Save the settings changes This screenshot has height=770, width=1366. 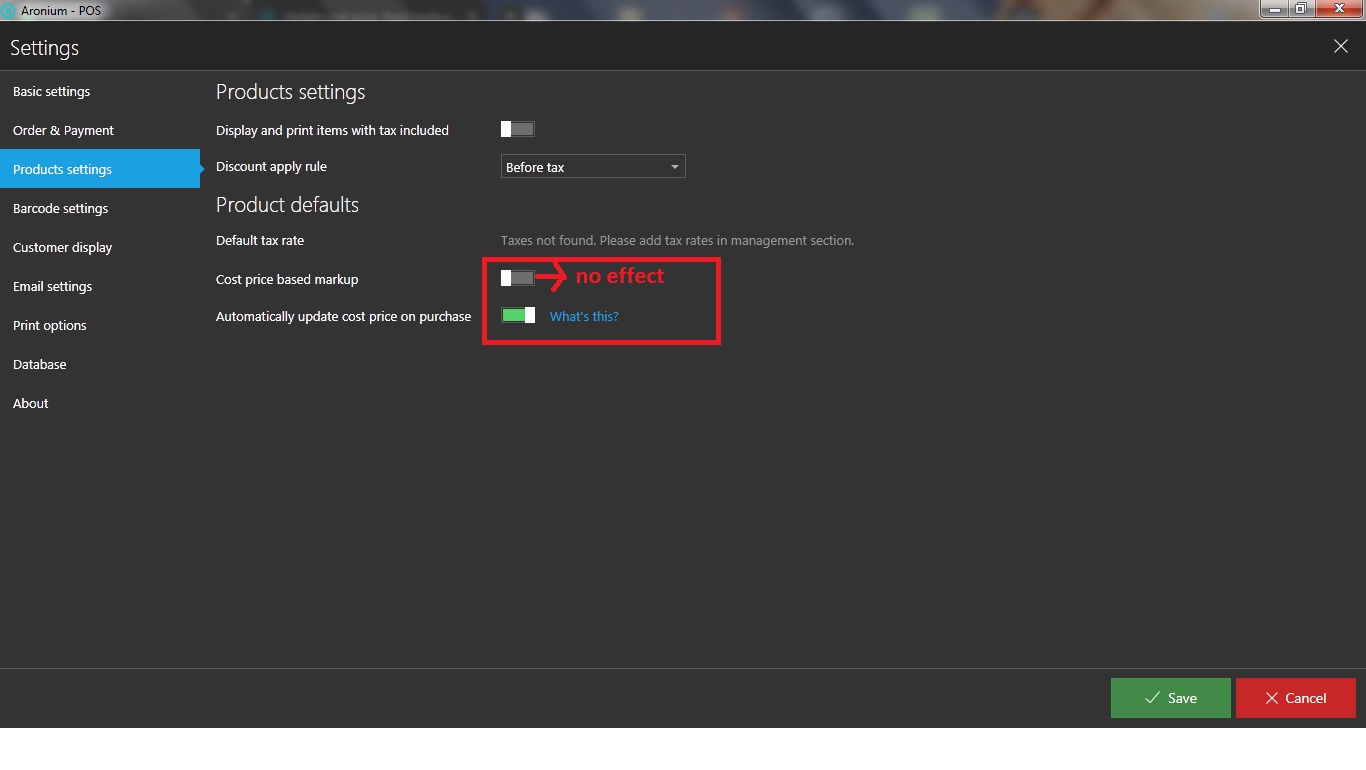(1170, 698)
